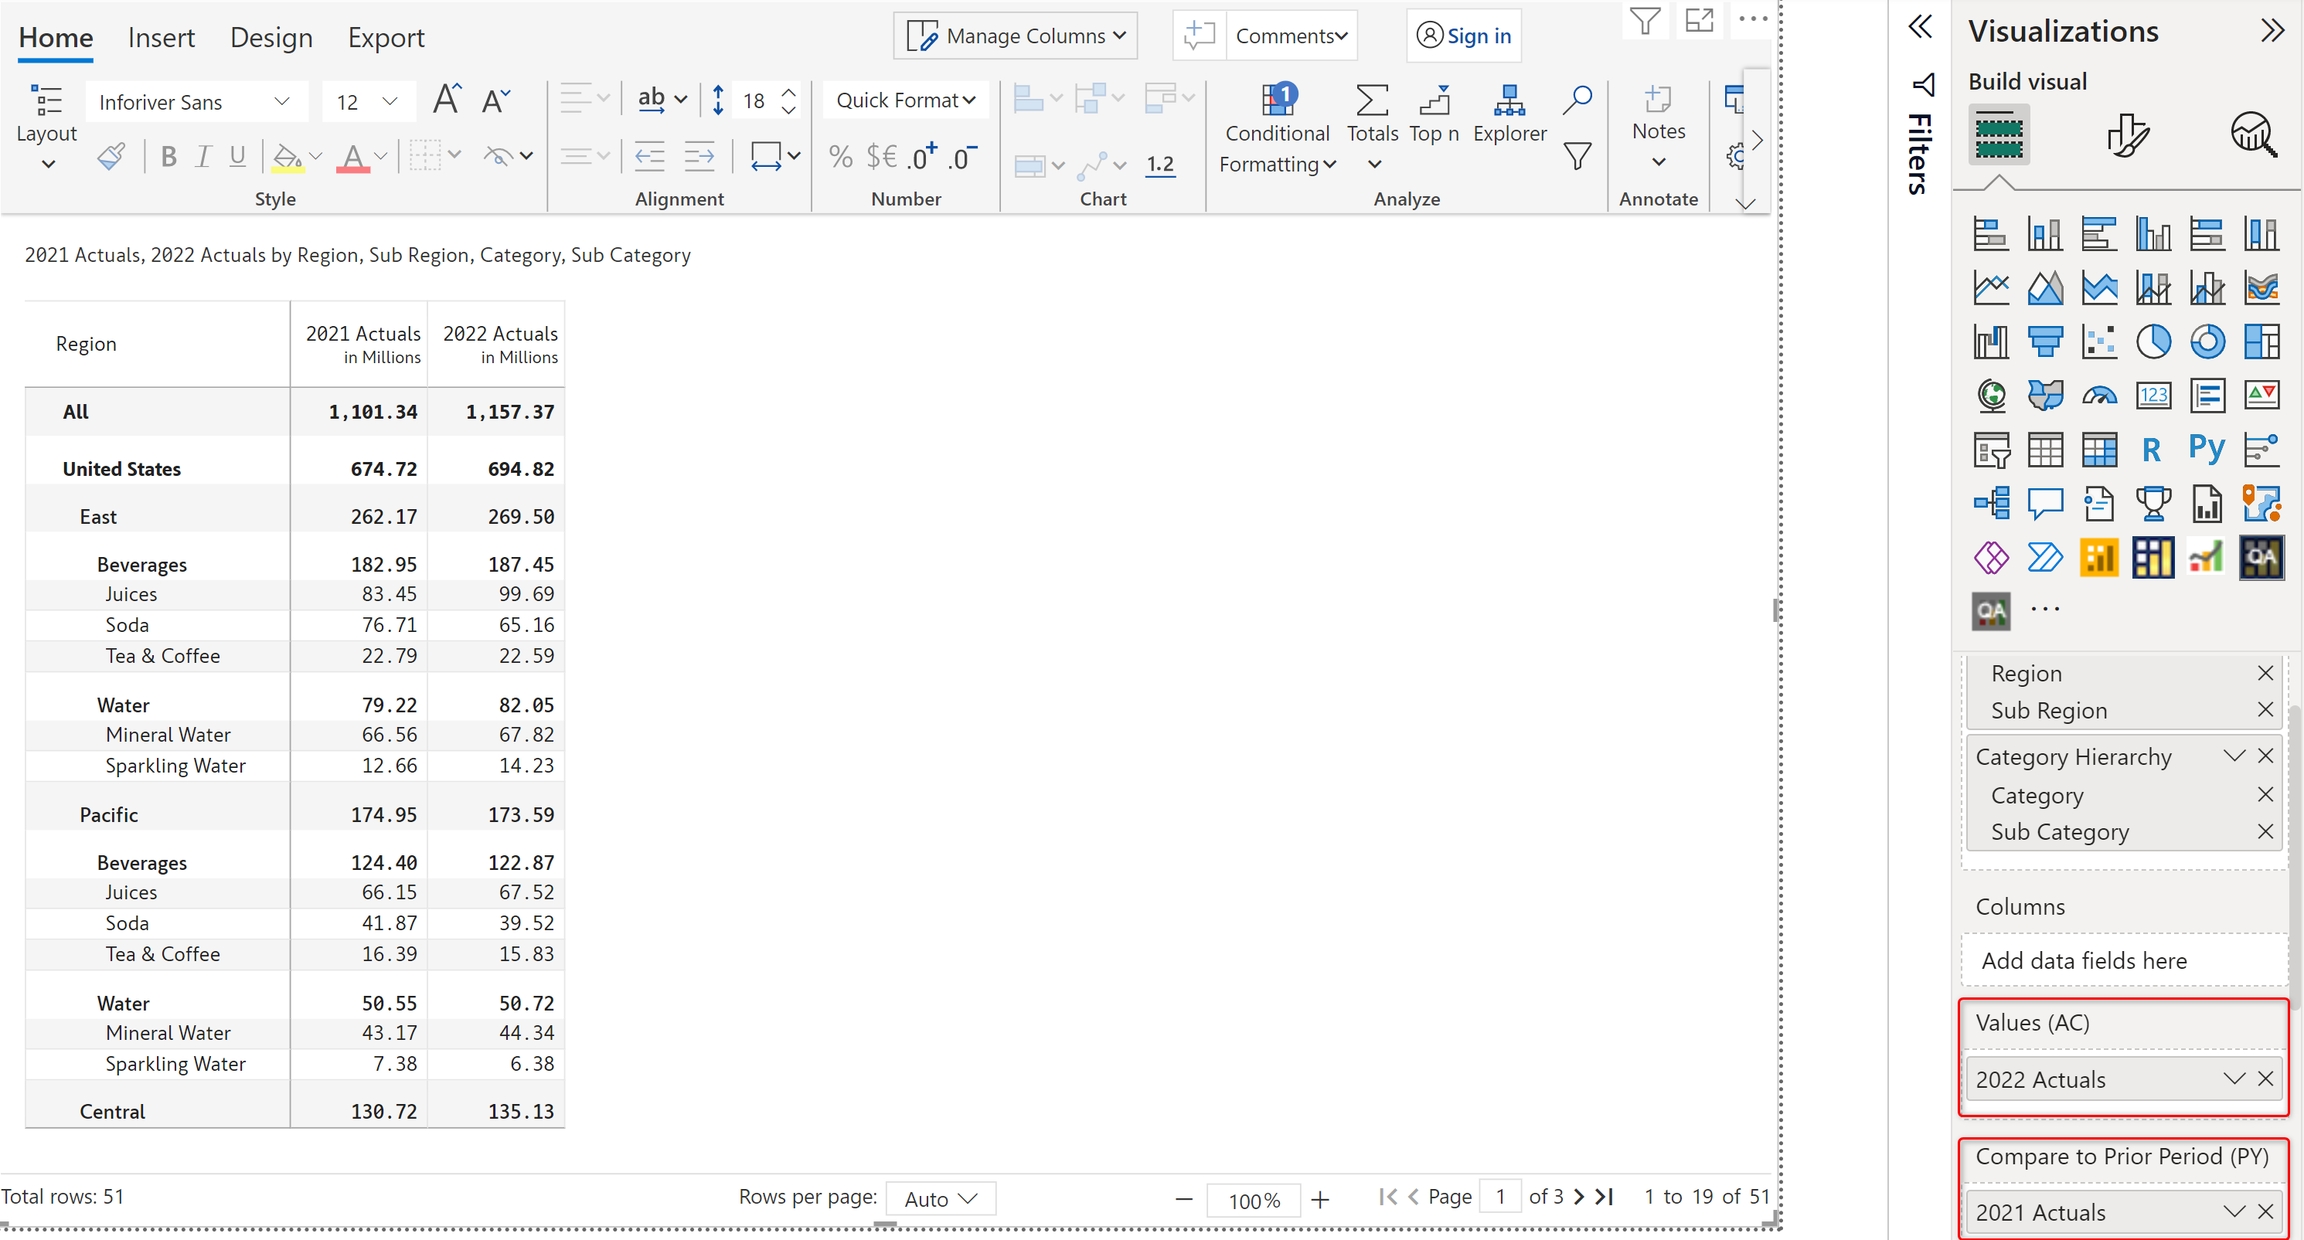Select the Python visual icon
The height and width of the screenshot is (1240, 2304).
2206,449
